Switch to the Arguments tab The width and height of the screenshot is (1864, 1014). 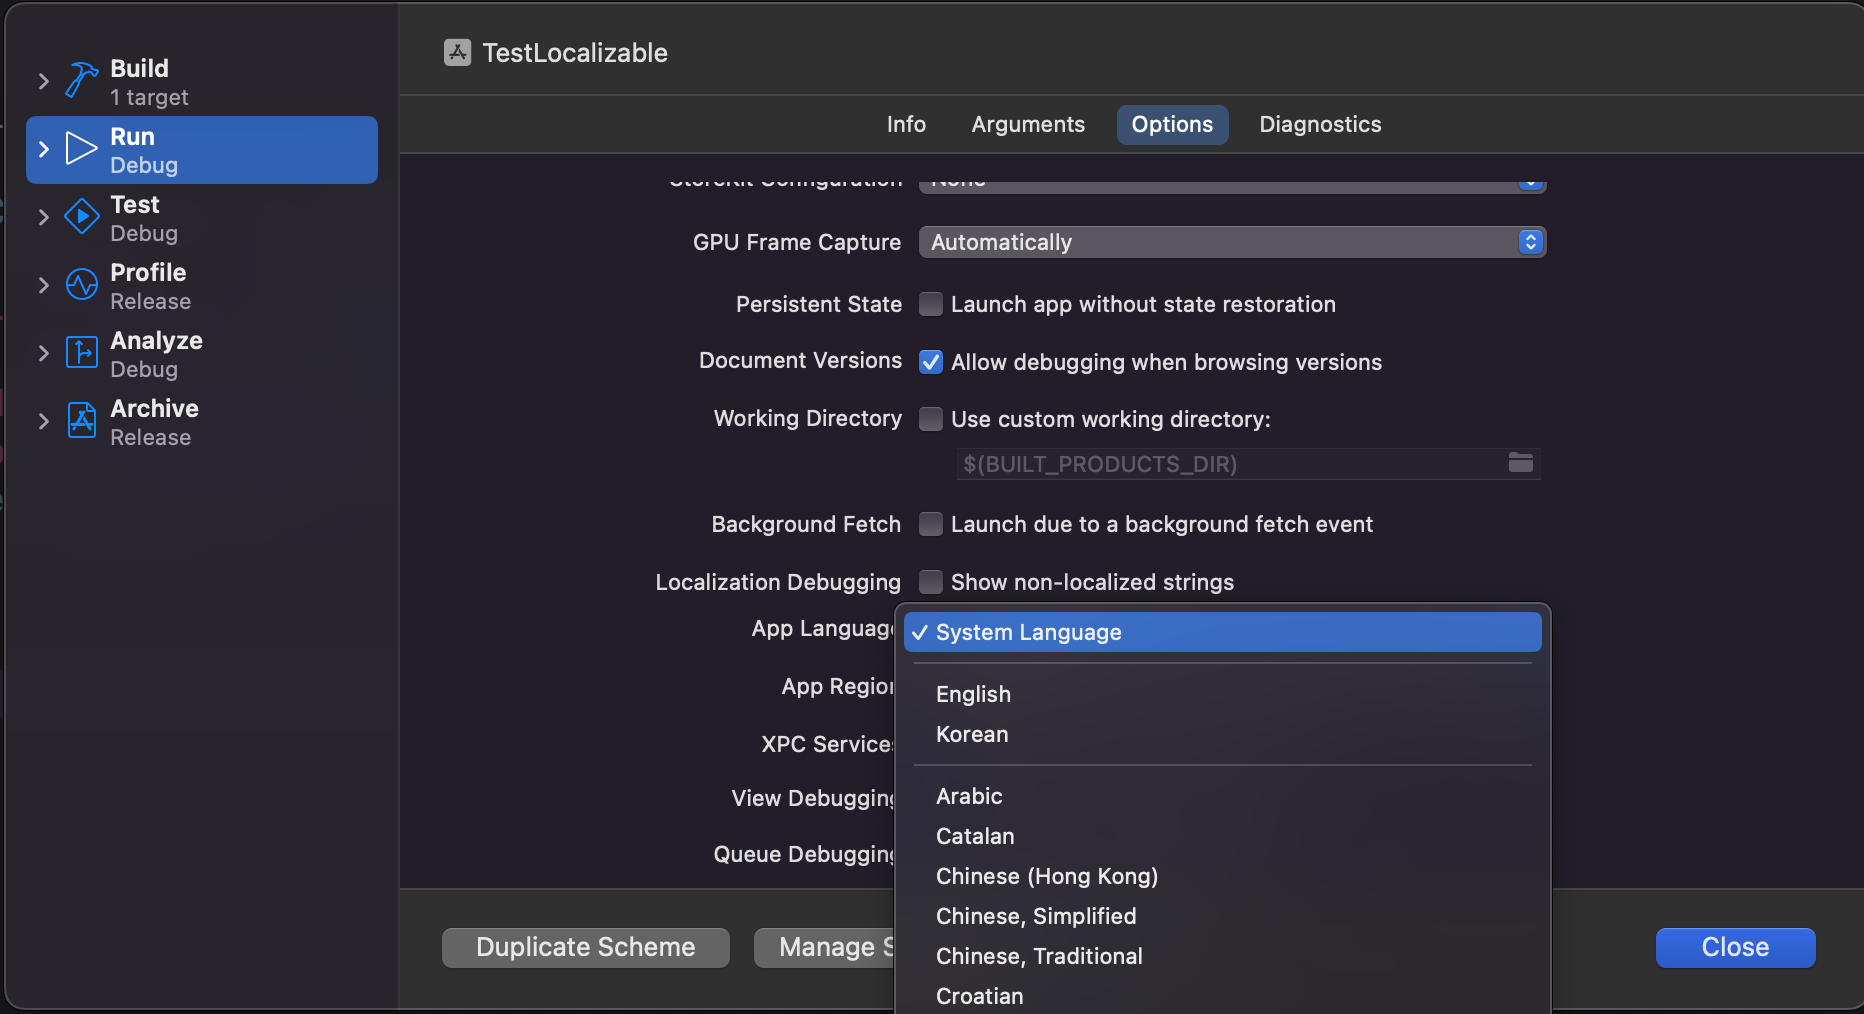[x=1028, y=125]
